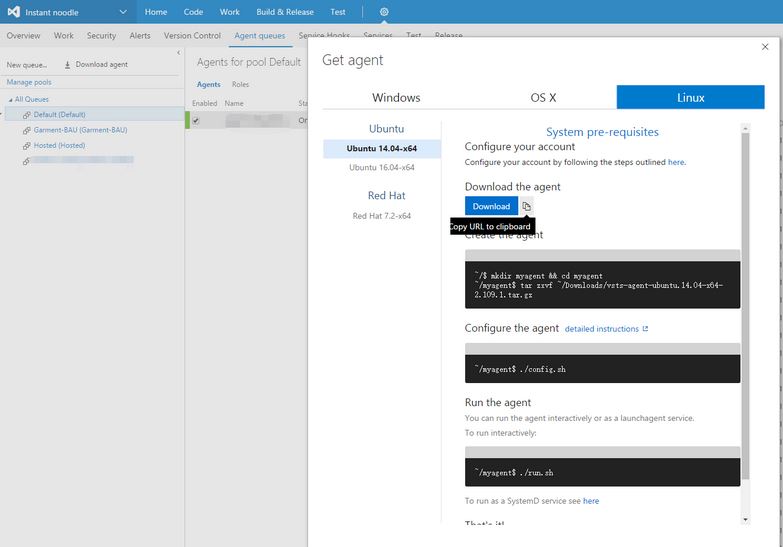
Task: Select Garment-BAU queue
Action: tap(80, 130)
